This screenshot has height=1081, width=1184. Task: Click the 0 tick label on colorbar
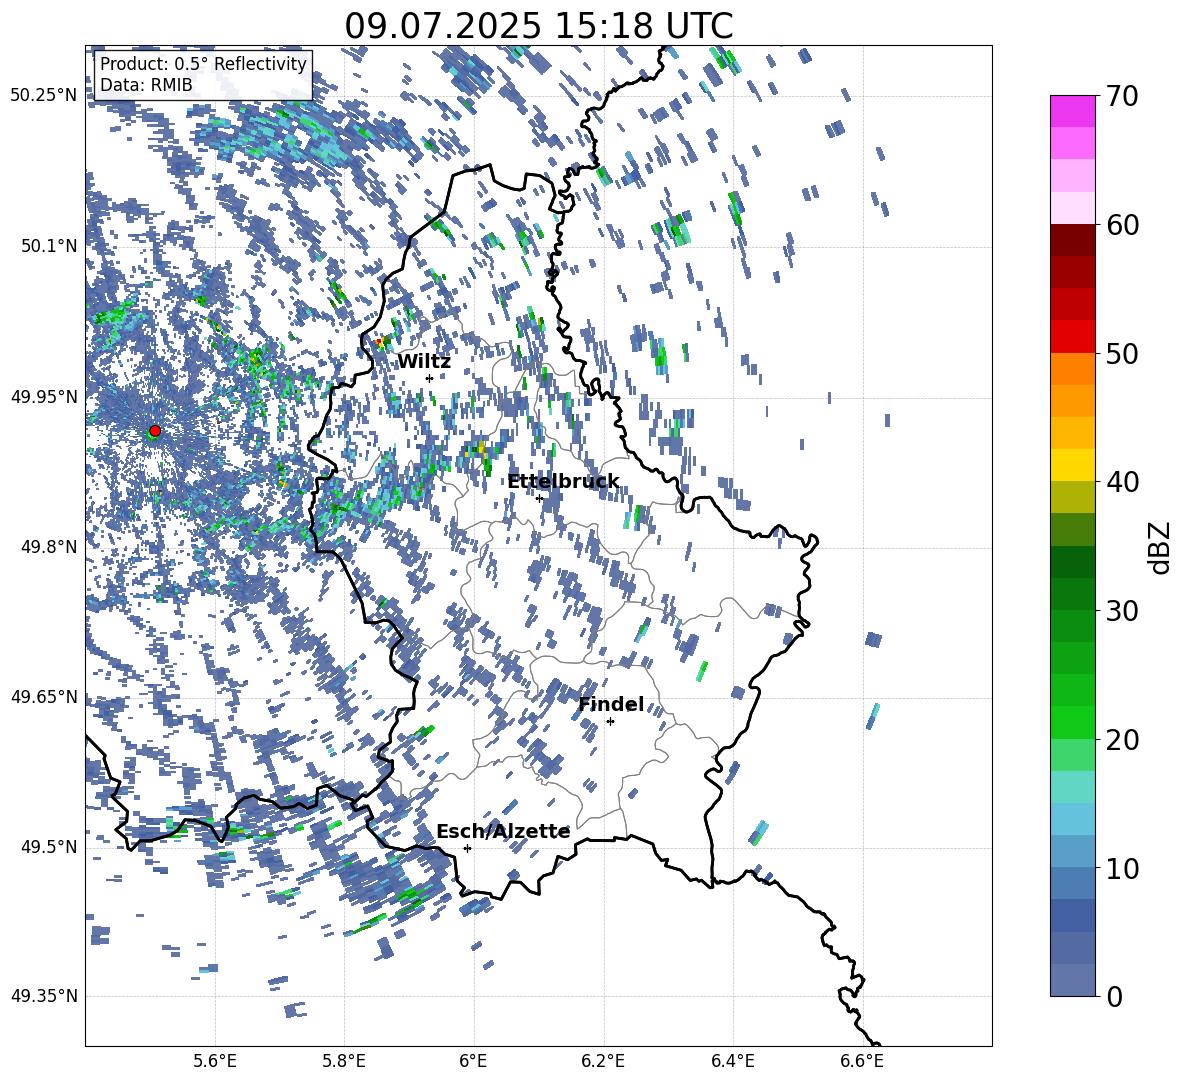1114,996
